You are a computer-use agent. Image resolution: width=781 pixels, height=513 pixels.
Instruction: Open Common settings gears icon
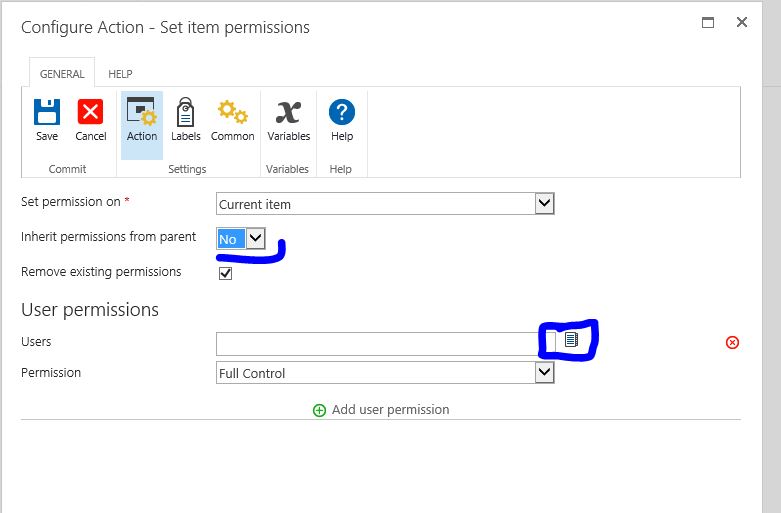coord(232,112)
